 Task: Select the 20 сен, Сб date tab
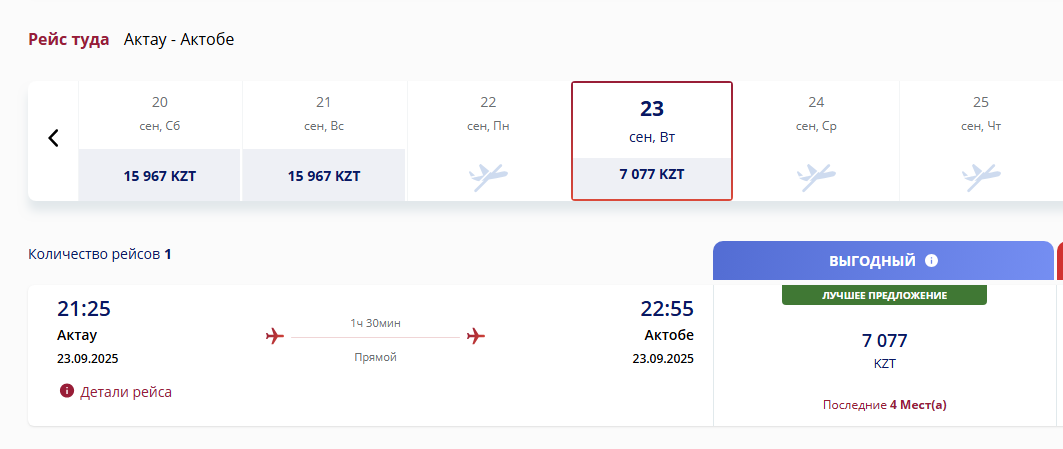point(160,141)
